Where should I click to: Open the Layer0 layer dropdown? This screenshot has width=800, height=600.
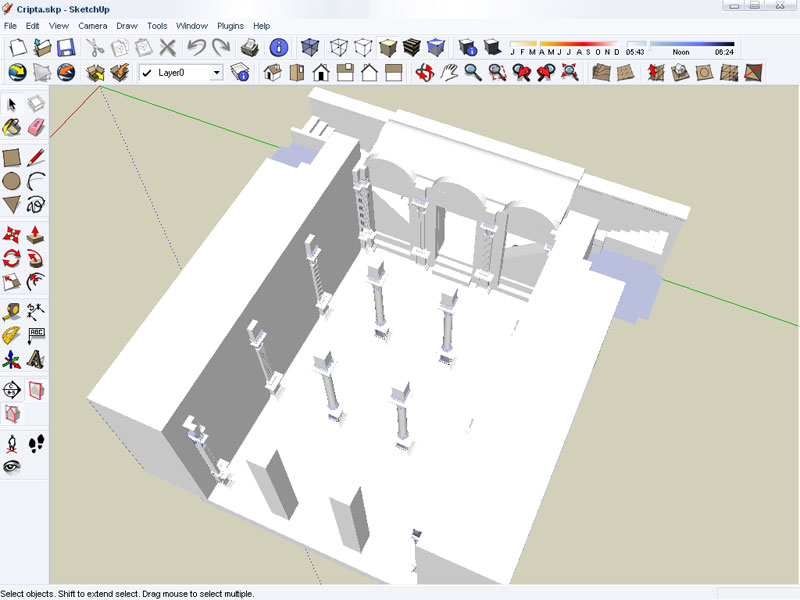click(x=217, y=73)
